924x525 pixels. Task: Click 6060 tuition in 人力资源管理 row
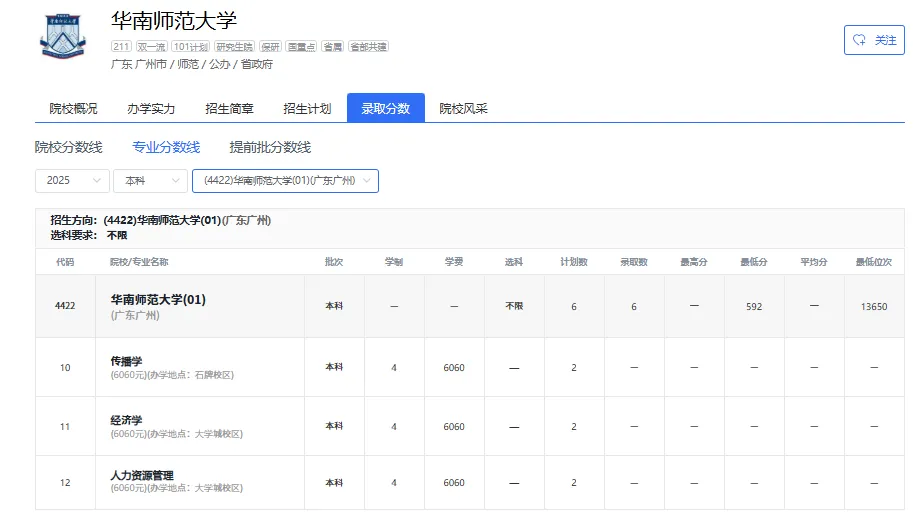point(454,483)
